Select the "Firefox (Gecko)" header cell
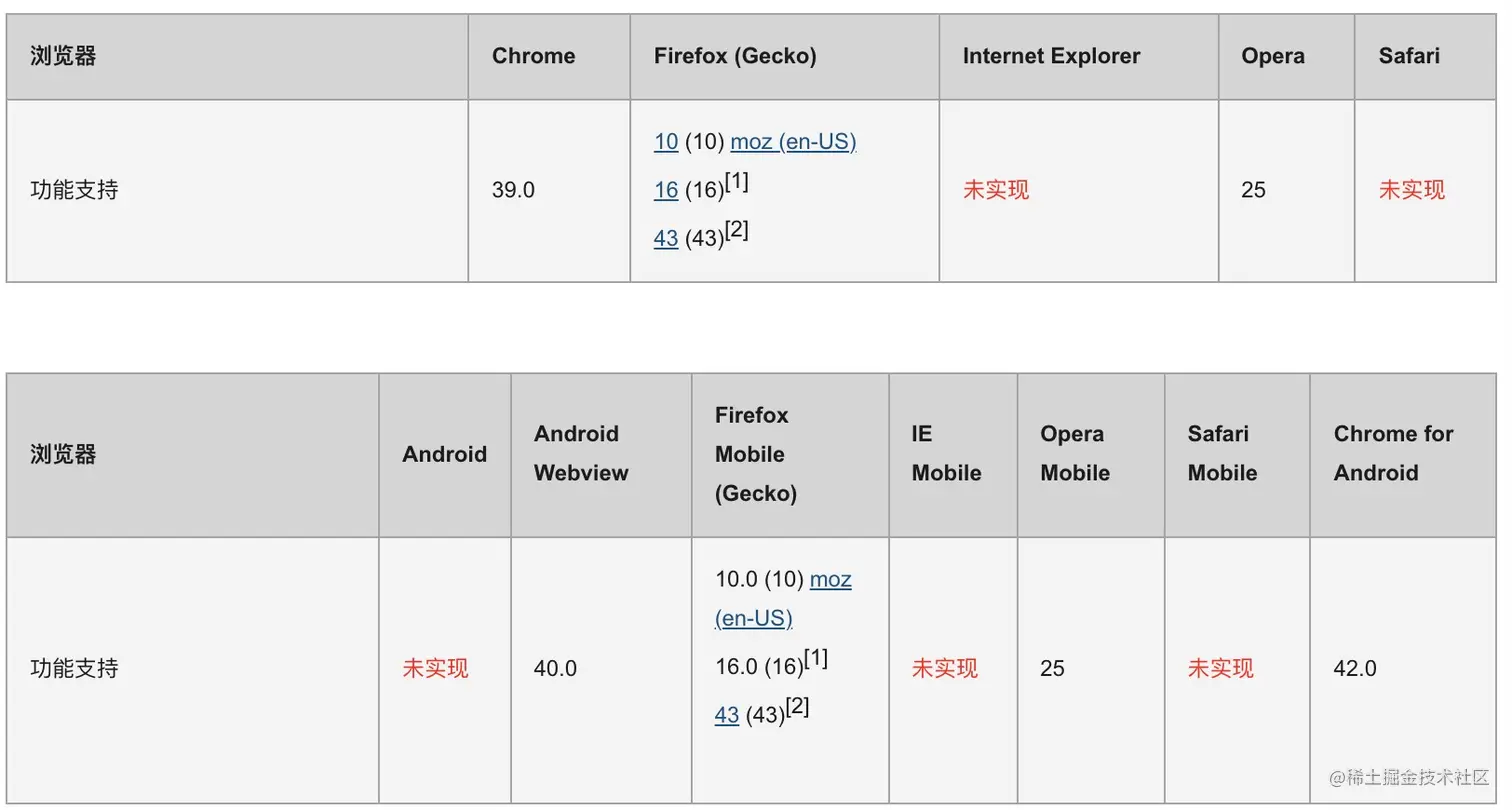 [x=735, y=56]
